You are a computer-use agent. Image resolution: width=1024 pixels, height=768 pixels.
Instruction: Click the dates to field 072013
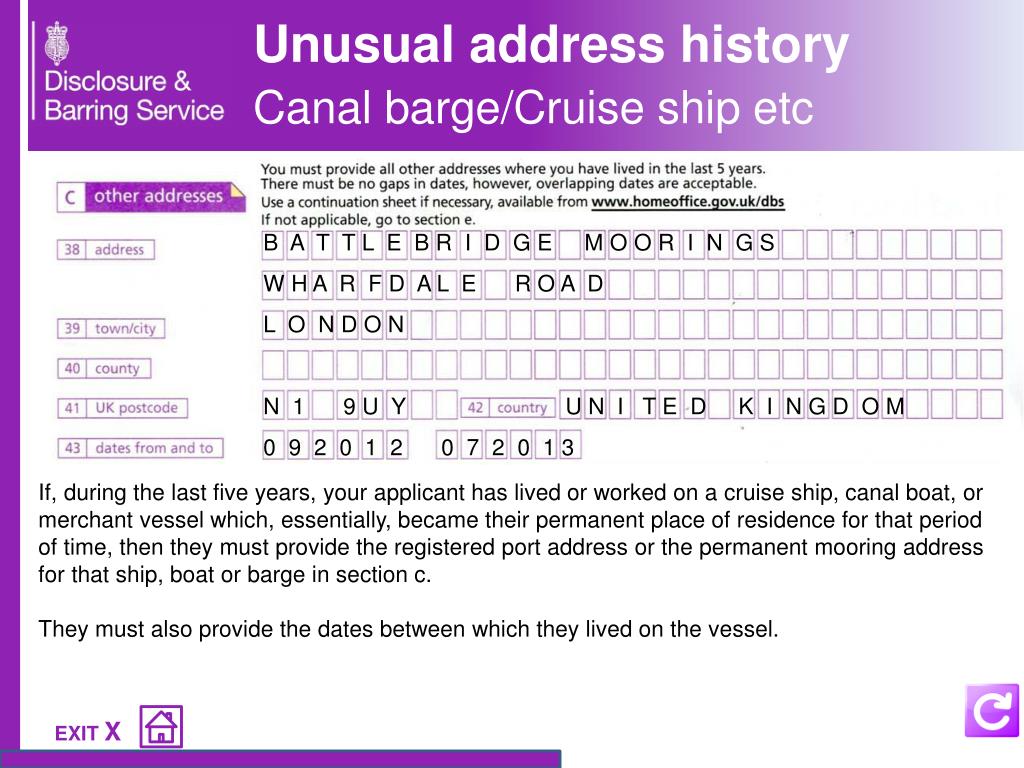[508, 447]
